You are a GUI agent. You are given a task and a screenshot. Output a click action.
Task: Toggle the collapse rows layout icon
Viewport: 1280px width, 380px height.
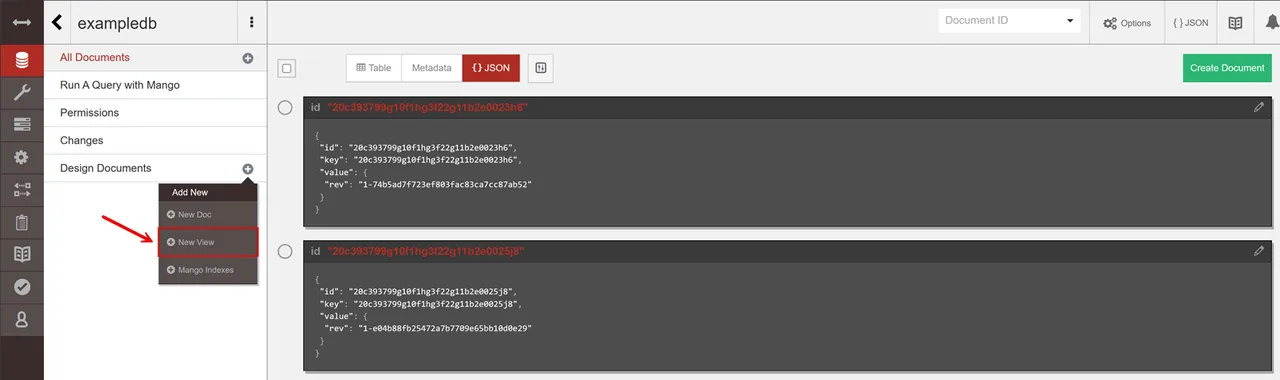(x=541, y=68)
